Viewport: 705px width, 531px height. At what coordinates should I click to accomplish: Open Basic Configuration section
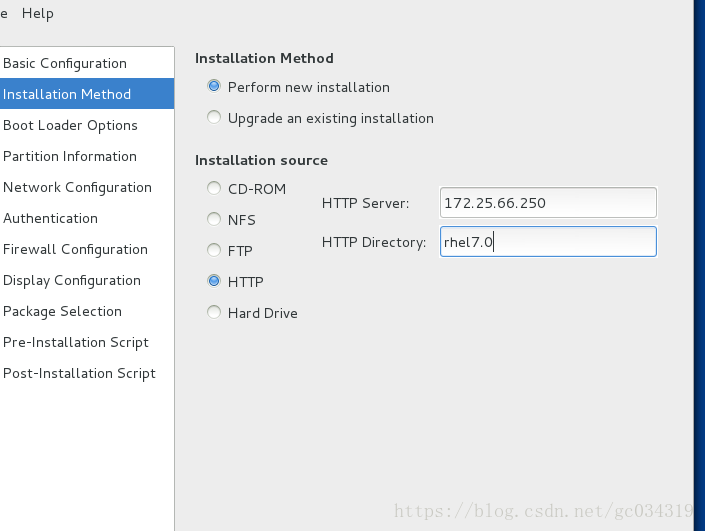point(65,63)
